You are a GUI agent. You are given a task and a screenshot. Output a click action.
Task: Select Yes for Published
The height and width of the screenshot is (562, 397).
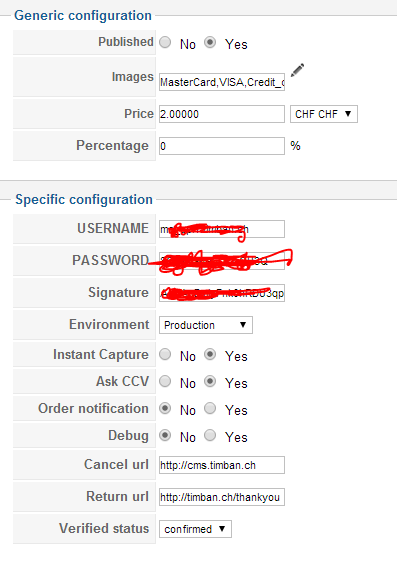pos(210,42)
